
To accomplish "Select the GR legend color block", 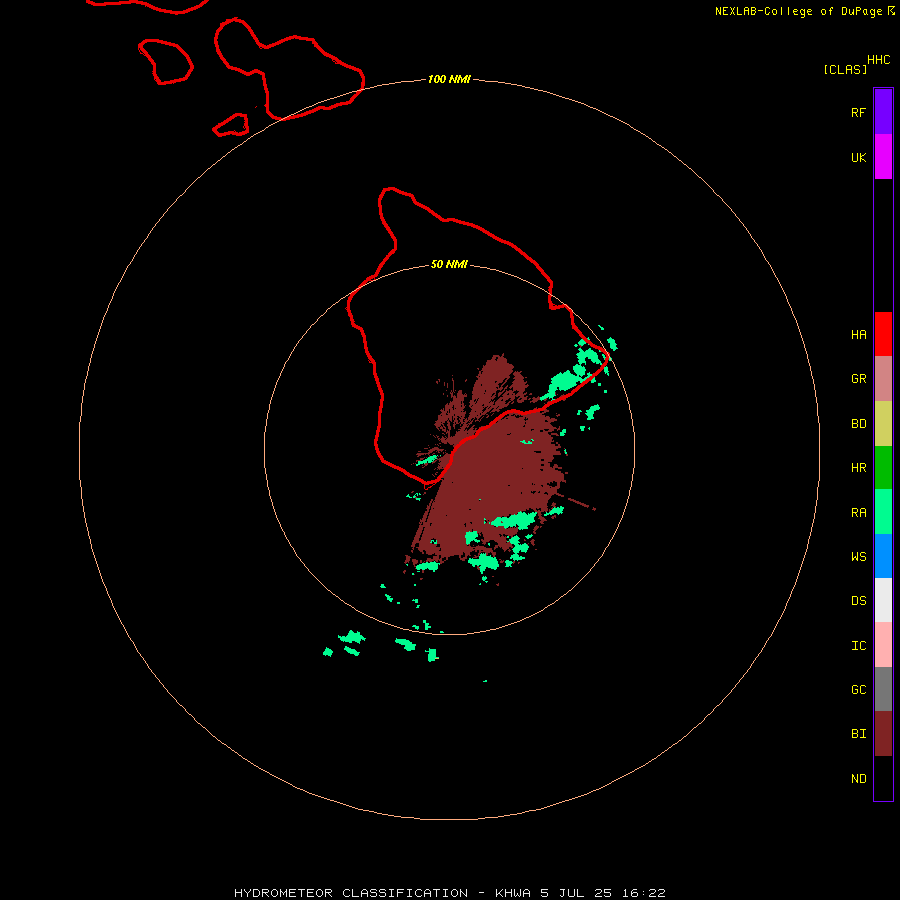I will 883,379.
